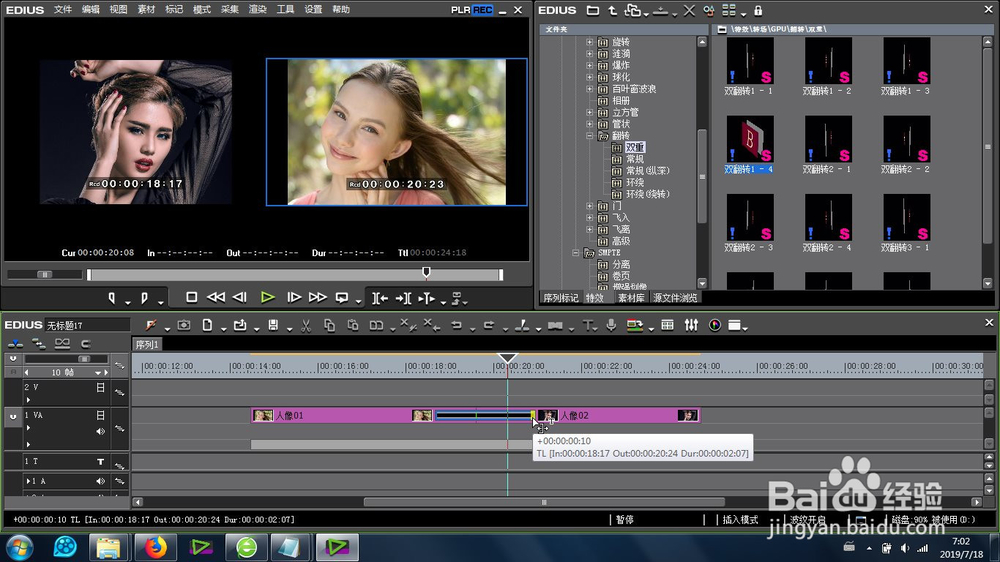The image size is (1000, 562).
Task: Click the Play button in the player
Action: (x=268, y=297)
